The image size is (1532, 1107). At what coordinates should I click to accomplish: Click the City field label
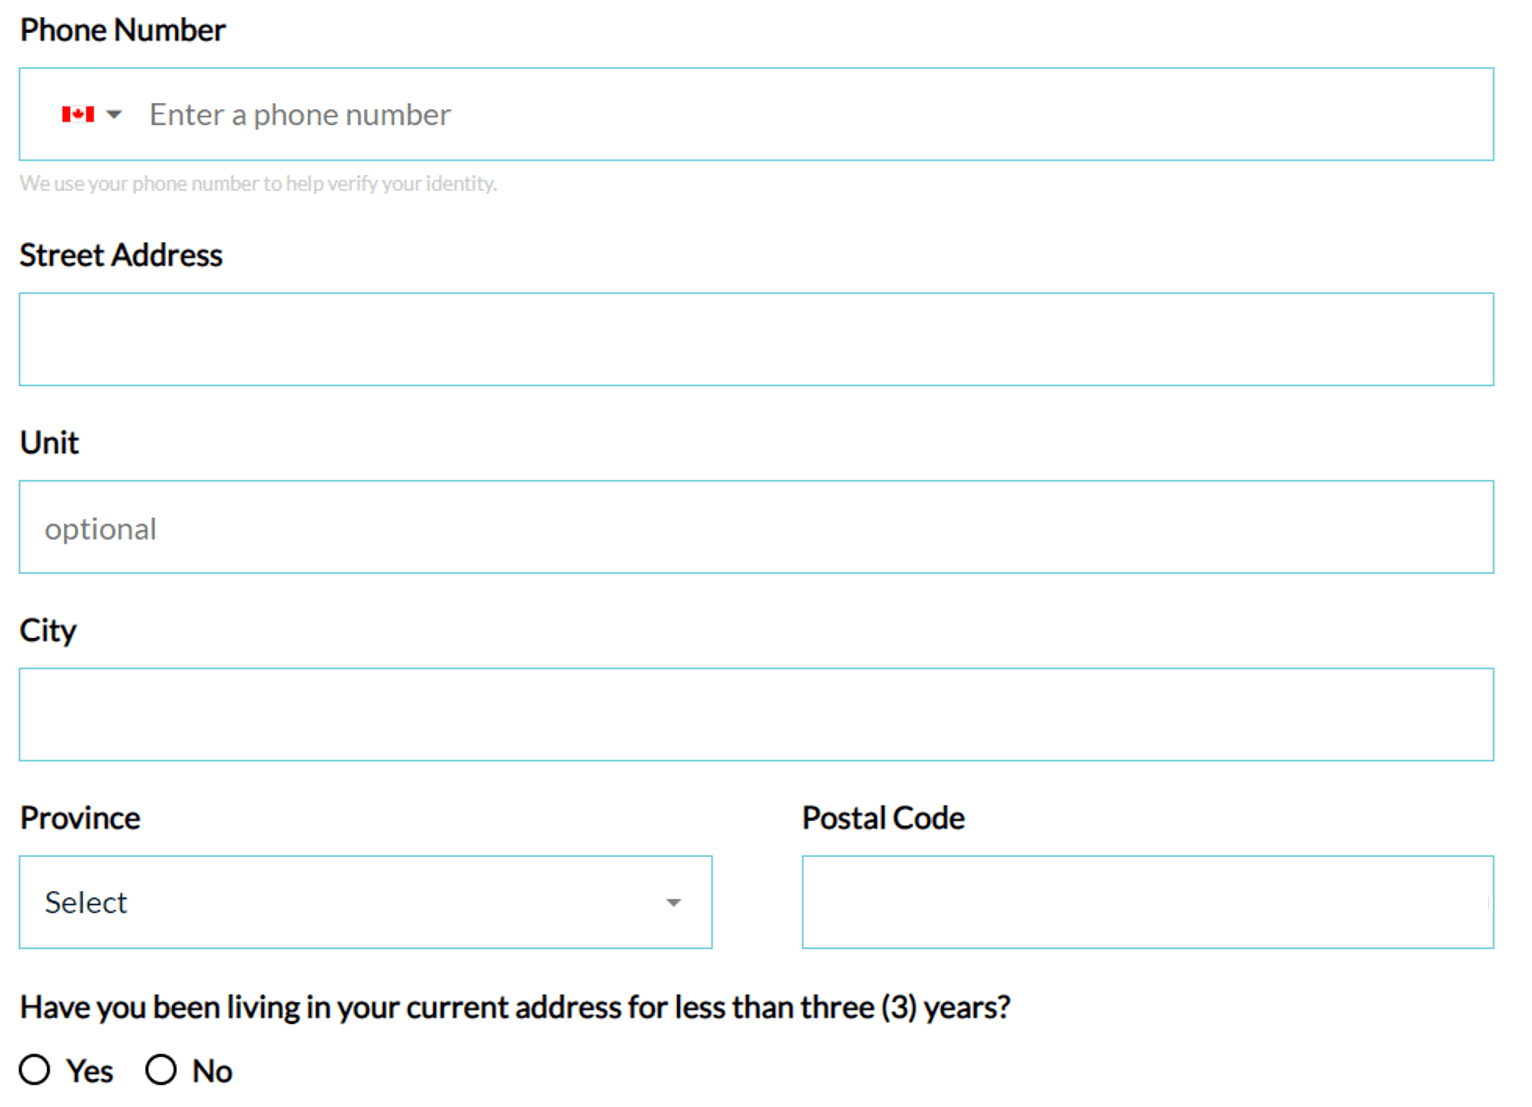(x=48, y=630)
